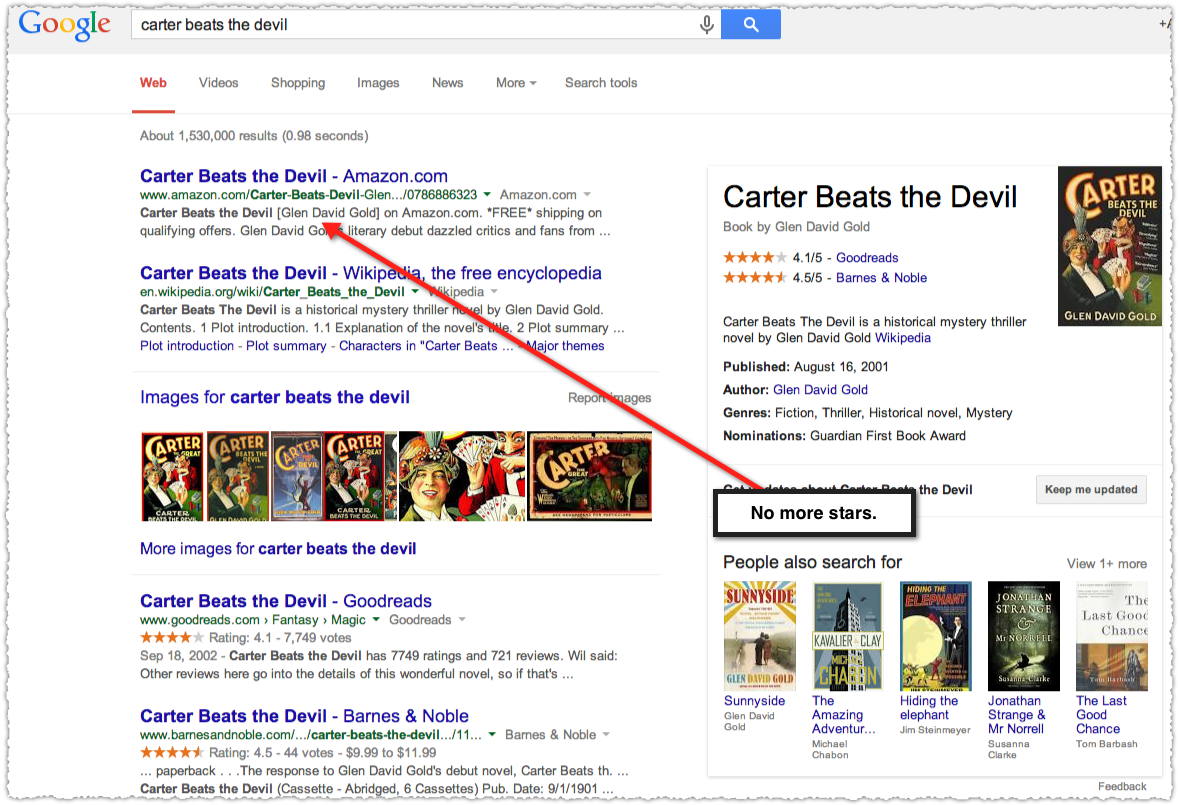Image resolution: width=1179 pixels, height=805 pixels.
Task: Click 4.5/5 star rating in knowledge panel
Action: [755, 278]
